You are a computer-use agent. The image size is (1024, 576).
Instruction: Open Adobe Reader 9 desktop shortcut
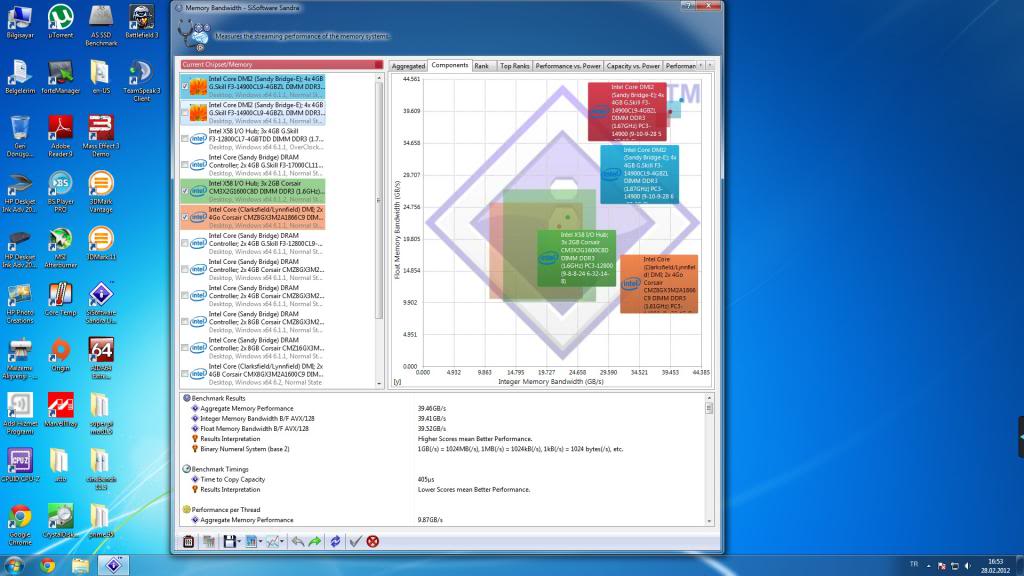[x=61, y=136]
